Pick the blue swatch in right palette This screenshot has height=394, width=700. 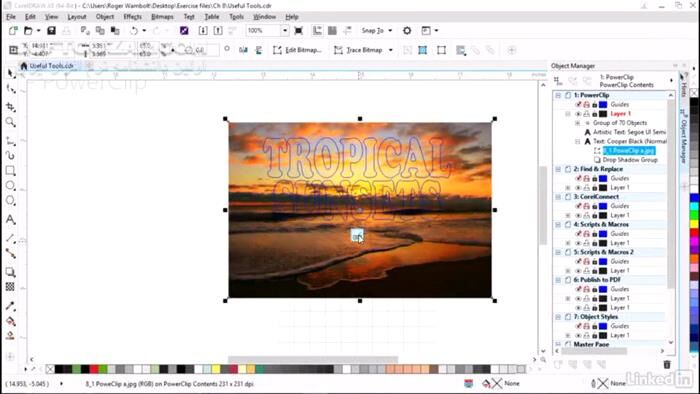click(x=694, y=198)
